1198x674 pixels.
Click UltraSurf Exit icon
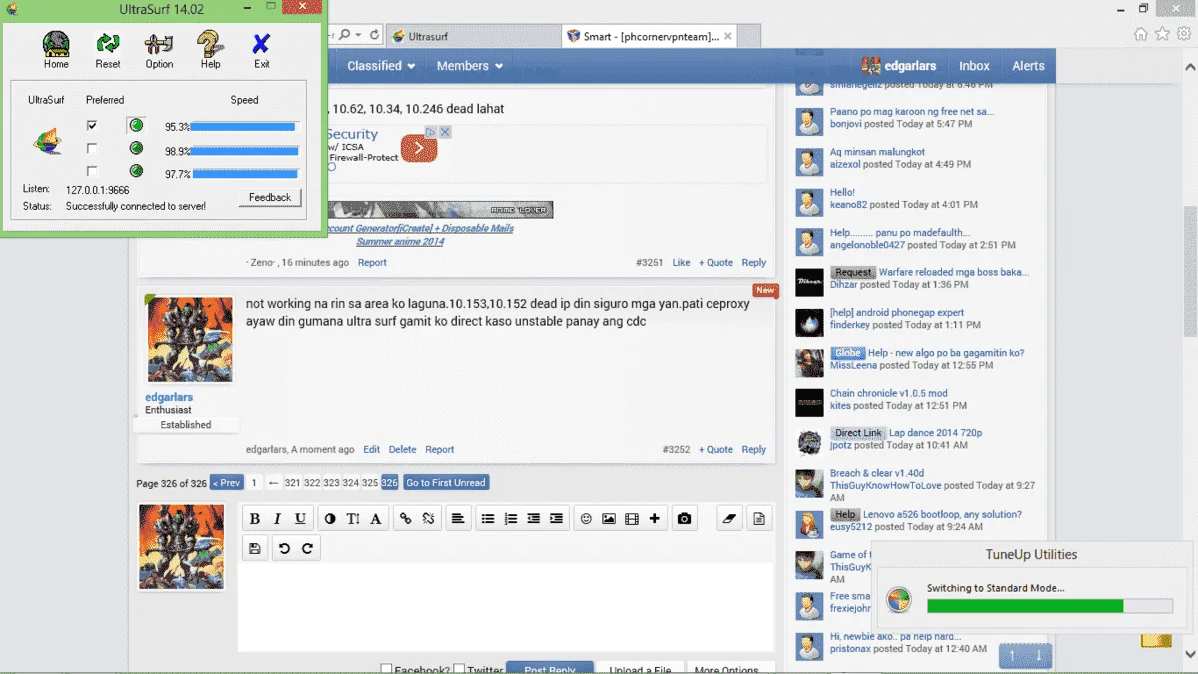click(261, 50)
